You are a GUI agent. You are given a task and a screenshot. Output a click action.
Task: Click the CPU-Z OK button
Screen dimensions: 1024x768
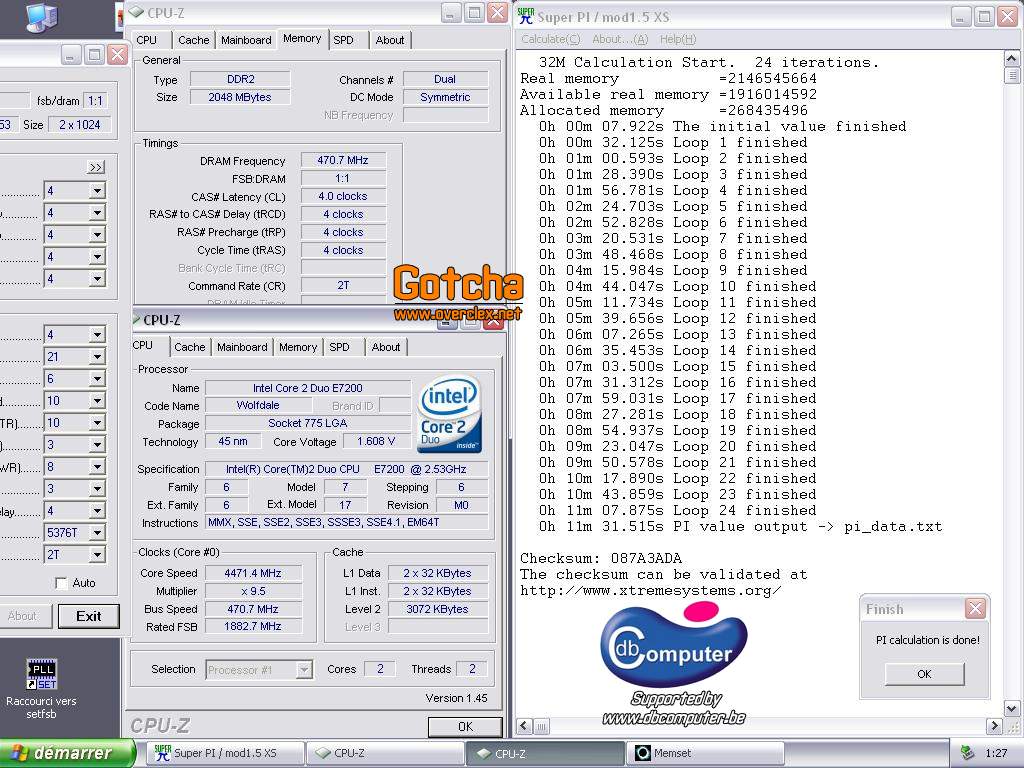pyautogui.click(x=465, y=727)
